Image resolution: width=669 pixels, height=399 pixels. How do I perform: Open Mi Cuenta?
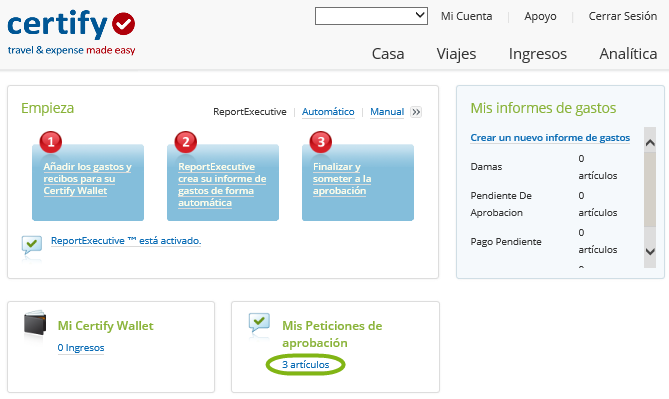[466, 16]
